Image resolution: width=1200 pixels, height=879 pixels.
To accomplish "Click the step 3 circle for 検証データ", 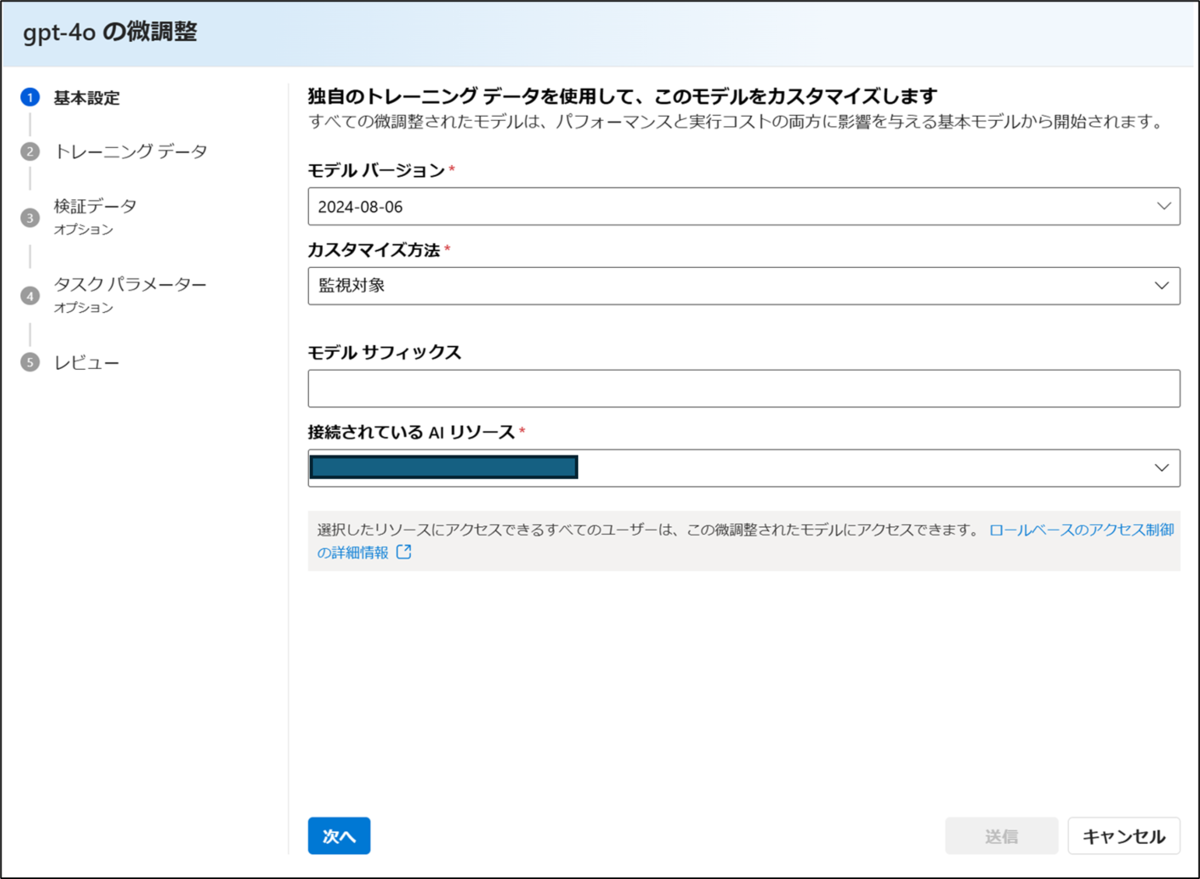I will coord(30,217).
